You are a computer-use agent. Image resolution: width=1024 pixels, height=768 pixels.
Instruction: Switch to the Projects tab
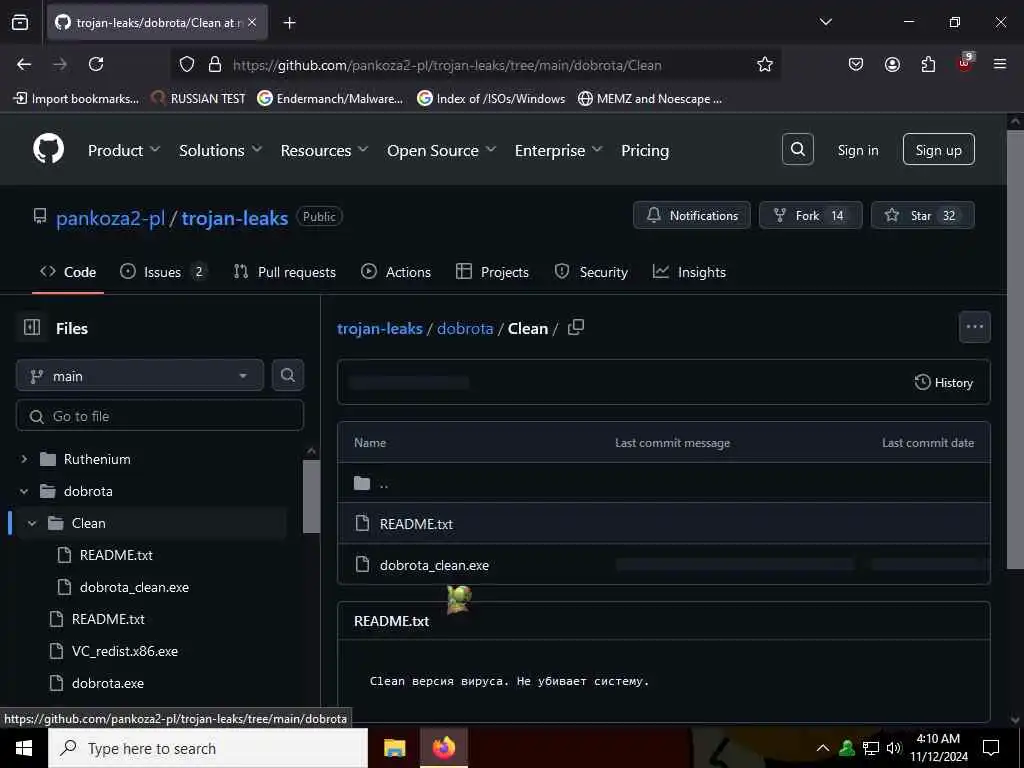tap(492, 272)
